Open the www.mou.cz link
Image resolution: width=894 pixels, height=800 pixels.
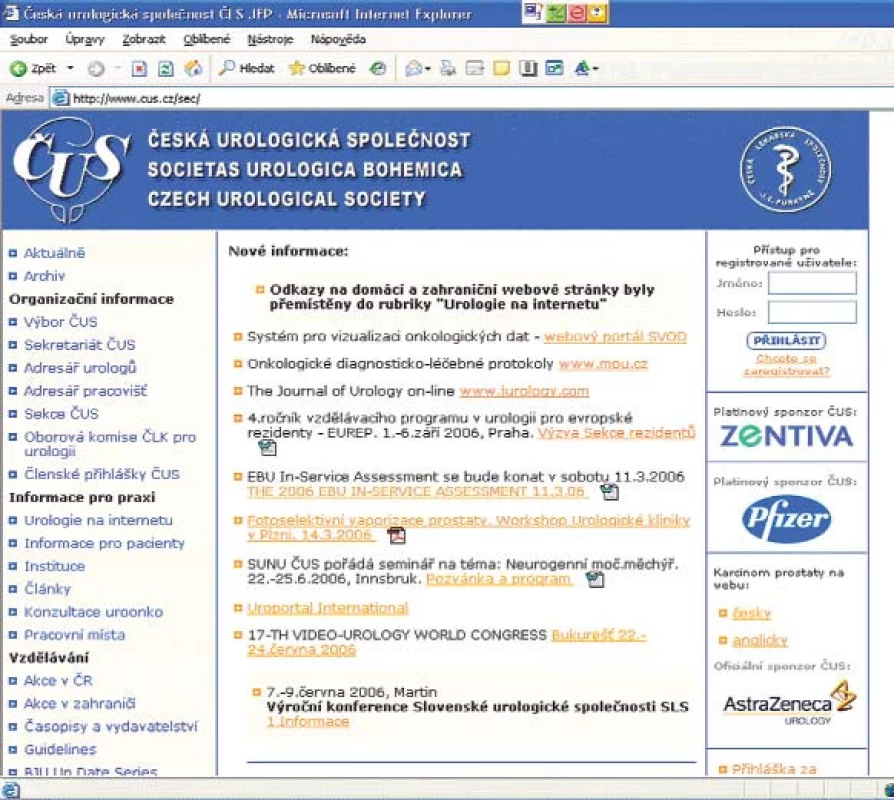603,364
